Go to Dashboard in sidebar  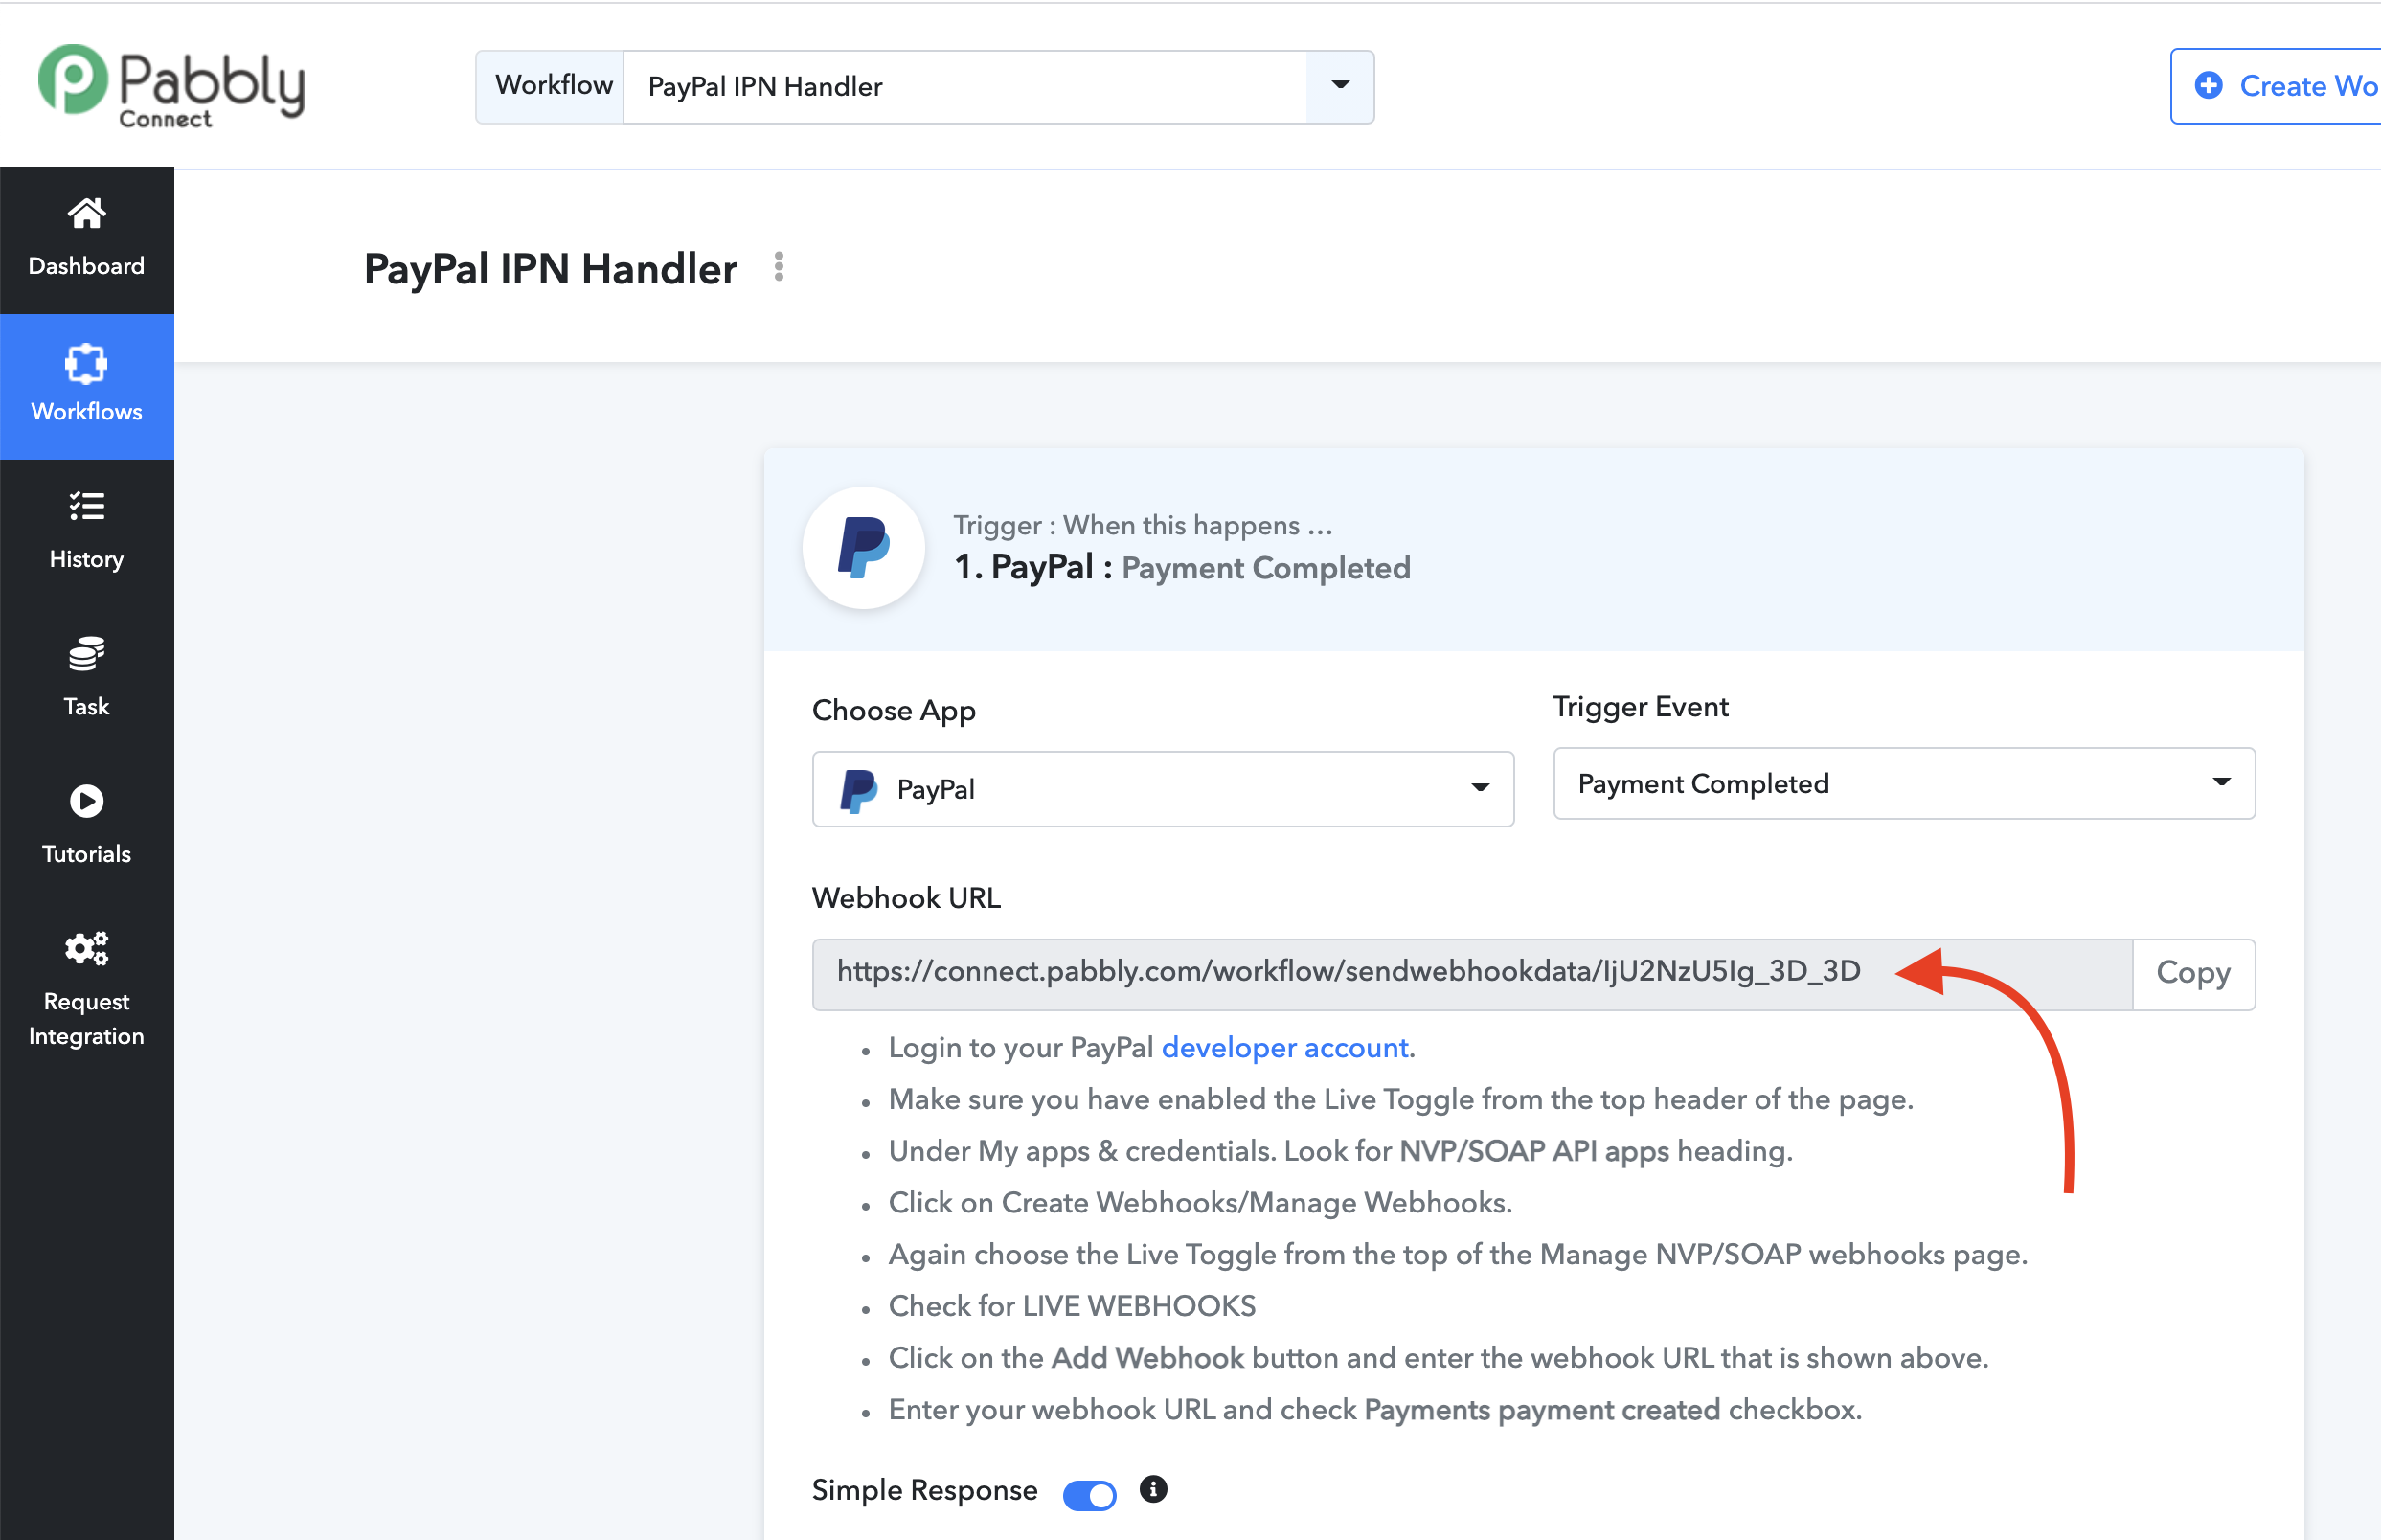coord(87,240)
